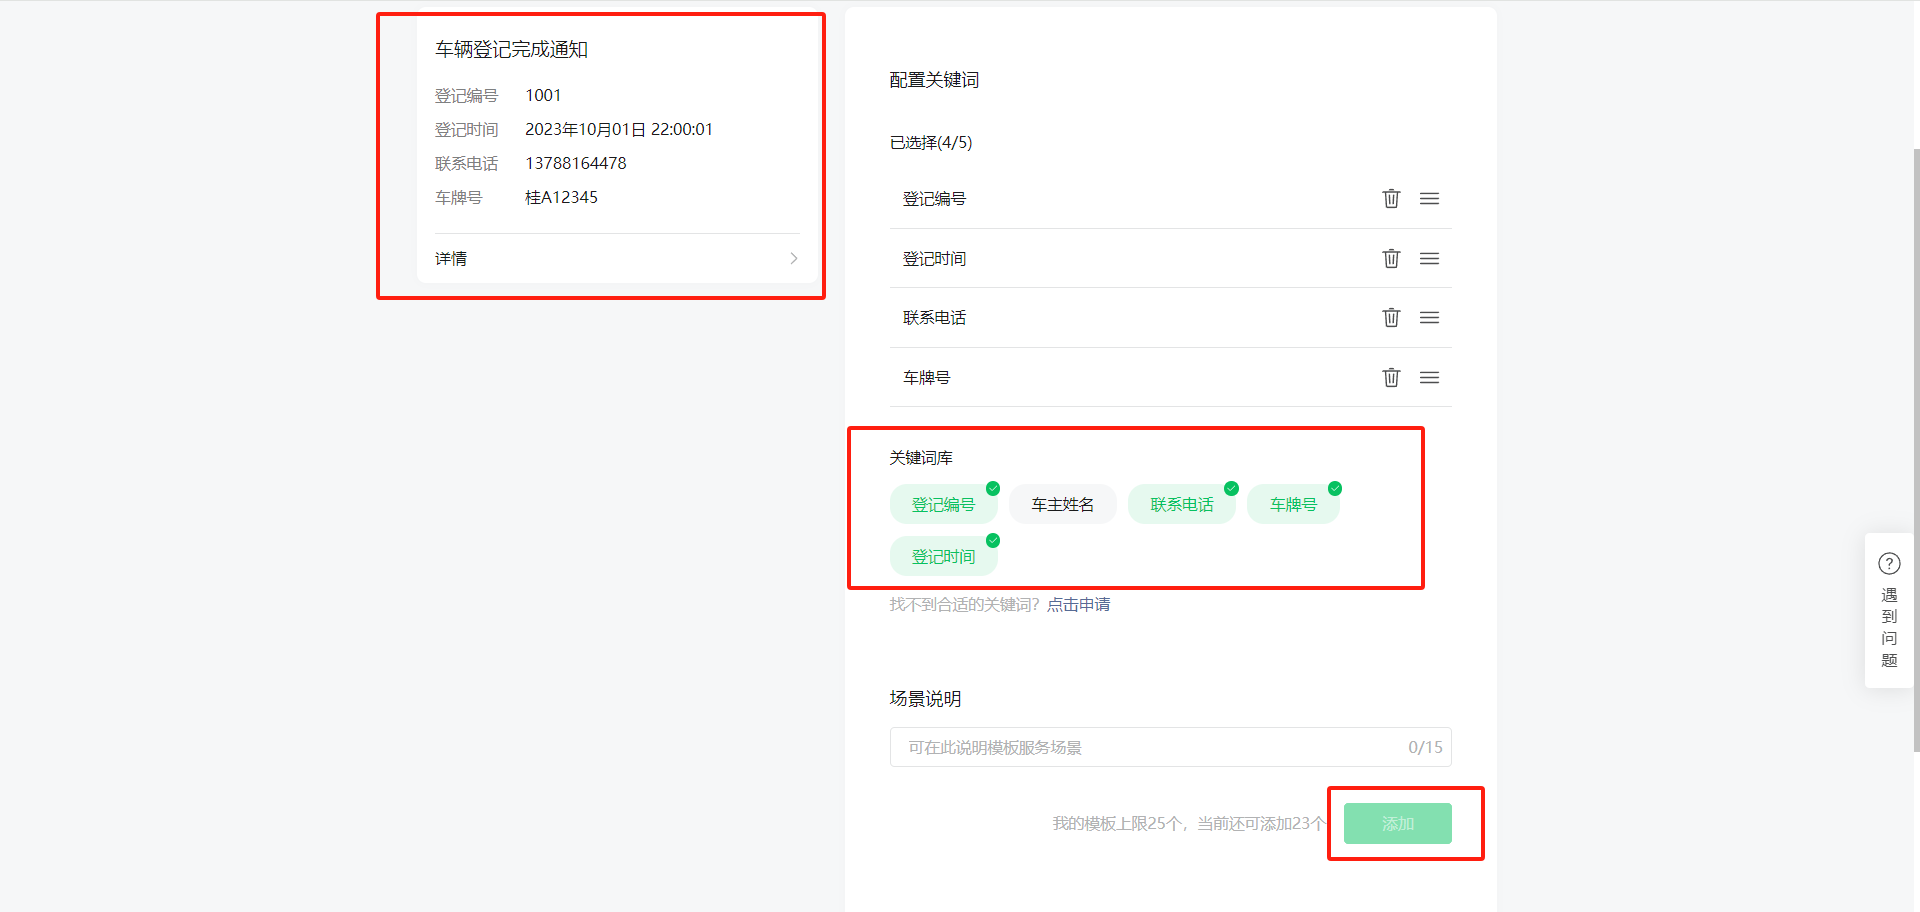This screenshot has height=912, width=1920.
Task: Click the reorder handle for 登记时间
Action: coord(1429,259)
